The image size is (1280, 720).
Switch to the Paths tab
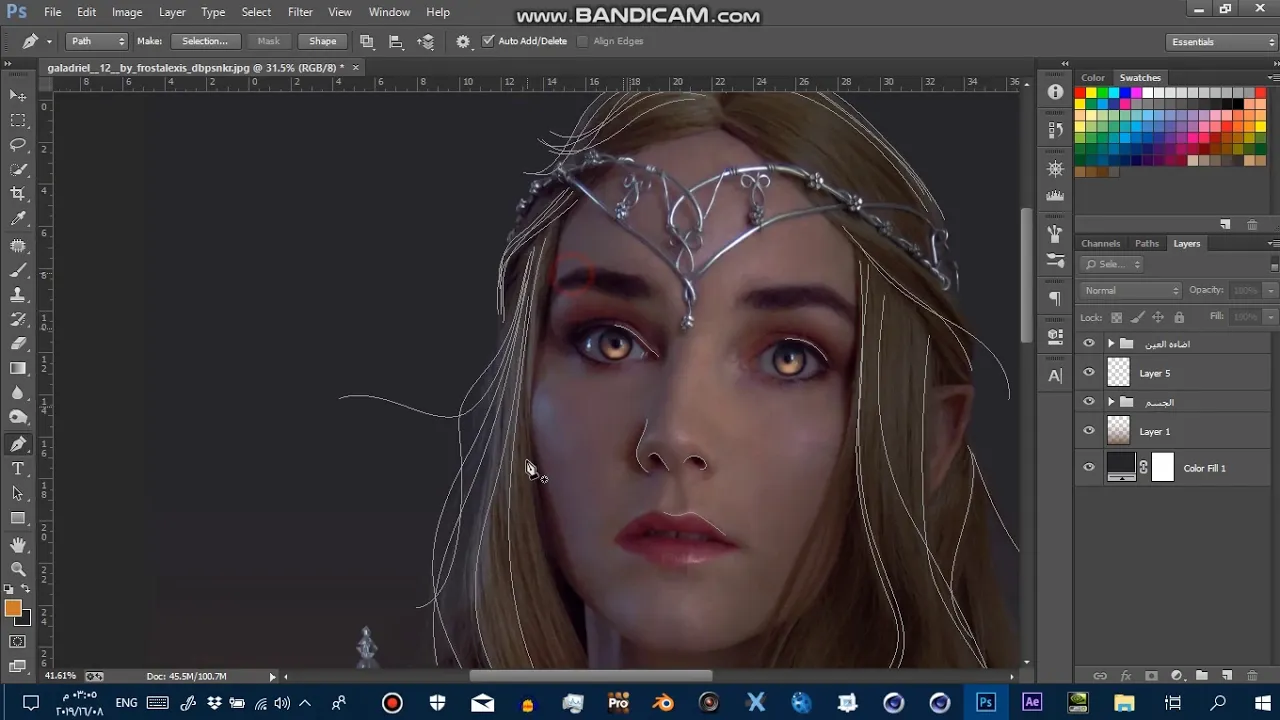(1147, 243)
